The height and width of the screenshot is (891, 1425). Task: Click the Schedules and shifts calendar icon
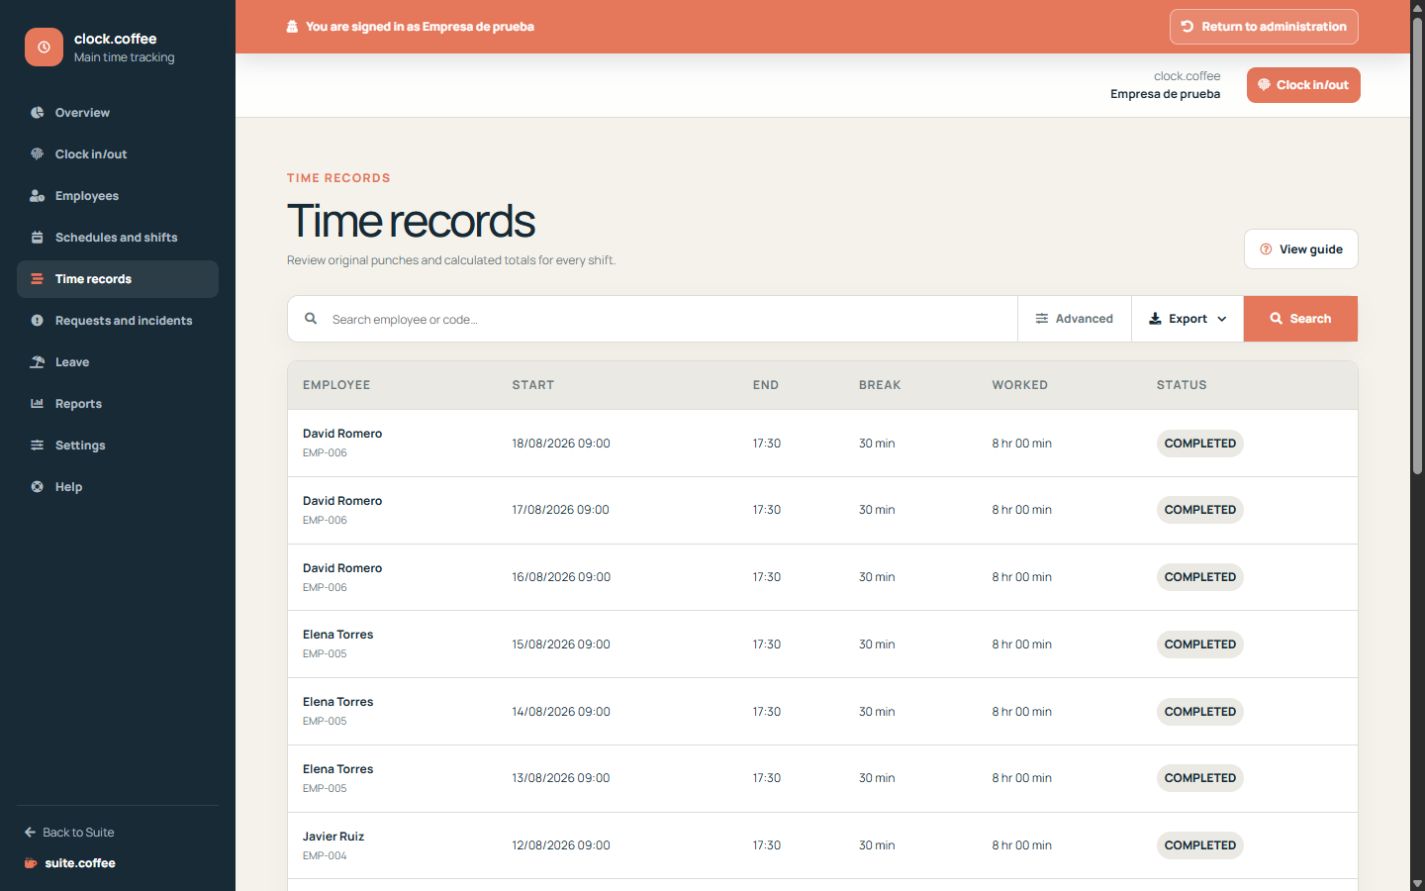click(x=37, y=238)
